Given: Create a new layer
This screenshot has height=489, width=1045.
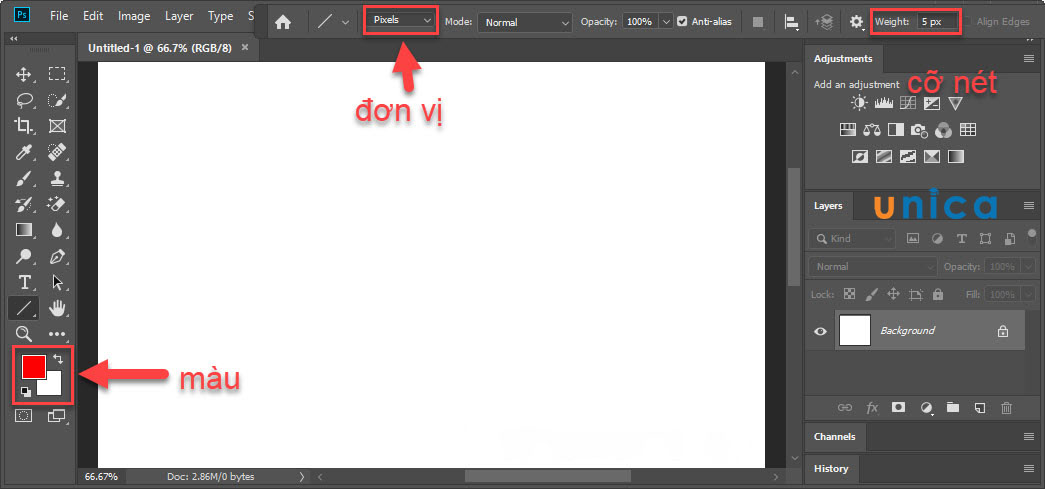Looking at the screenshot, I should pos(979,407).
